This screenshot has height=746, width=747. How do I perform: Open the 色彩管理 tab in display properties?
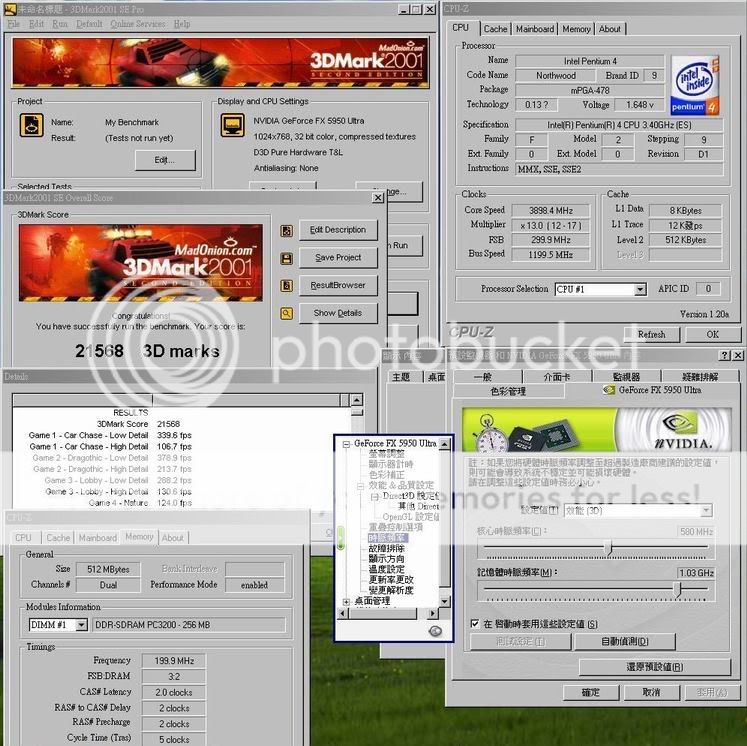coord(508,391)
